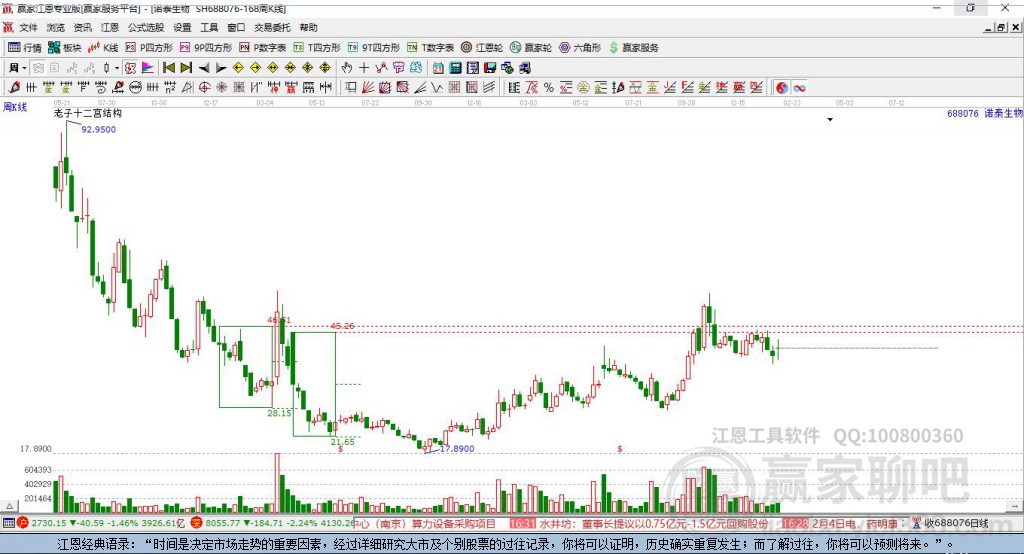Toggle the colorful gradient triangle icon

pyautogui.click(x=148, y=68)
